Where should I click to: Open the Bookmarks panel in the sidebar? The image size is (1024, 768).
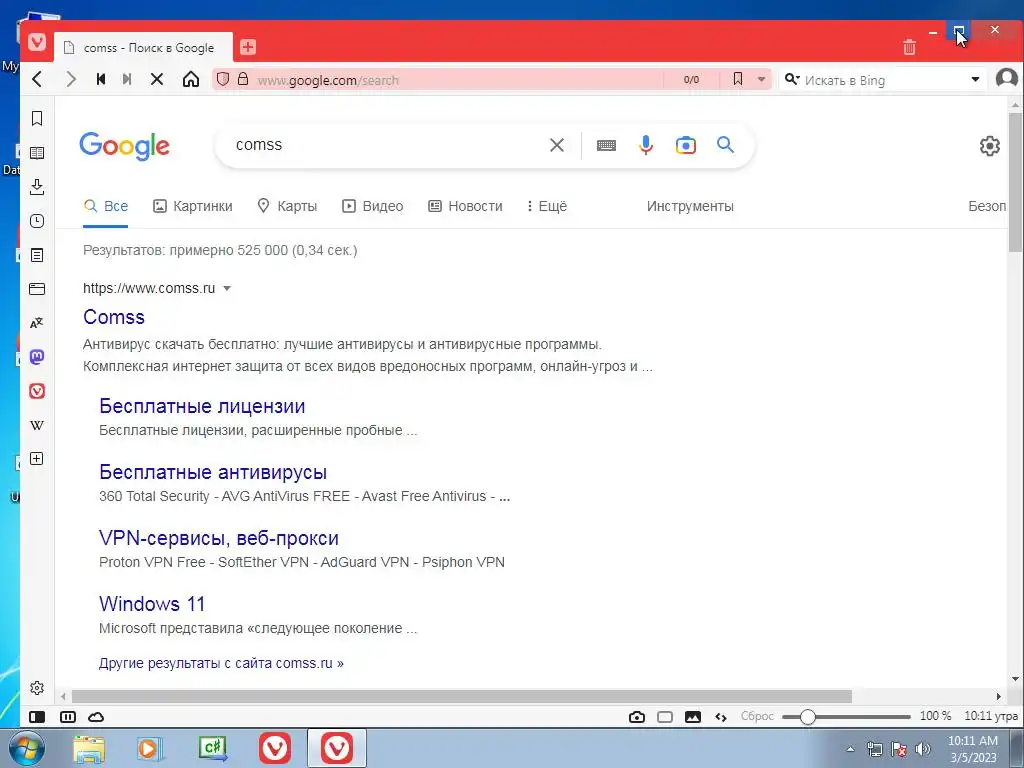tap(37, 118)
